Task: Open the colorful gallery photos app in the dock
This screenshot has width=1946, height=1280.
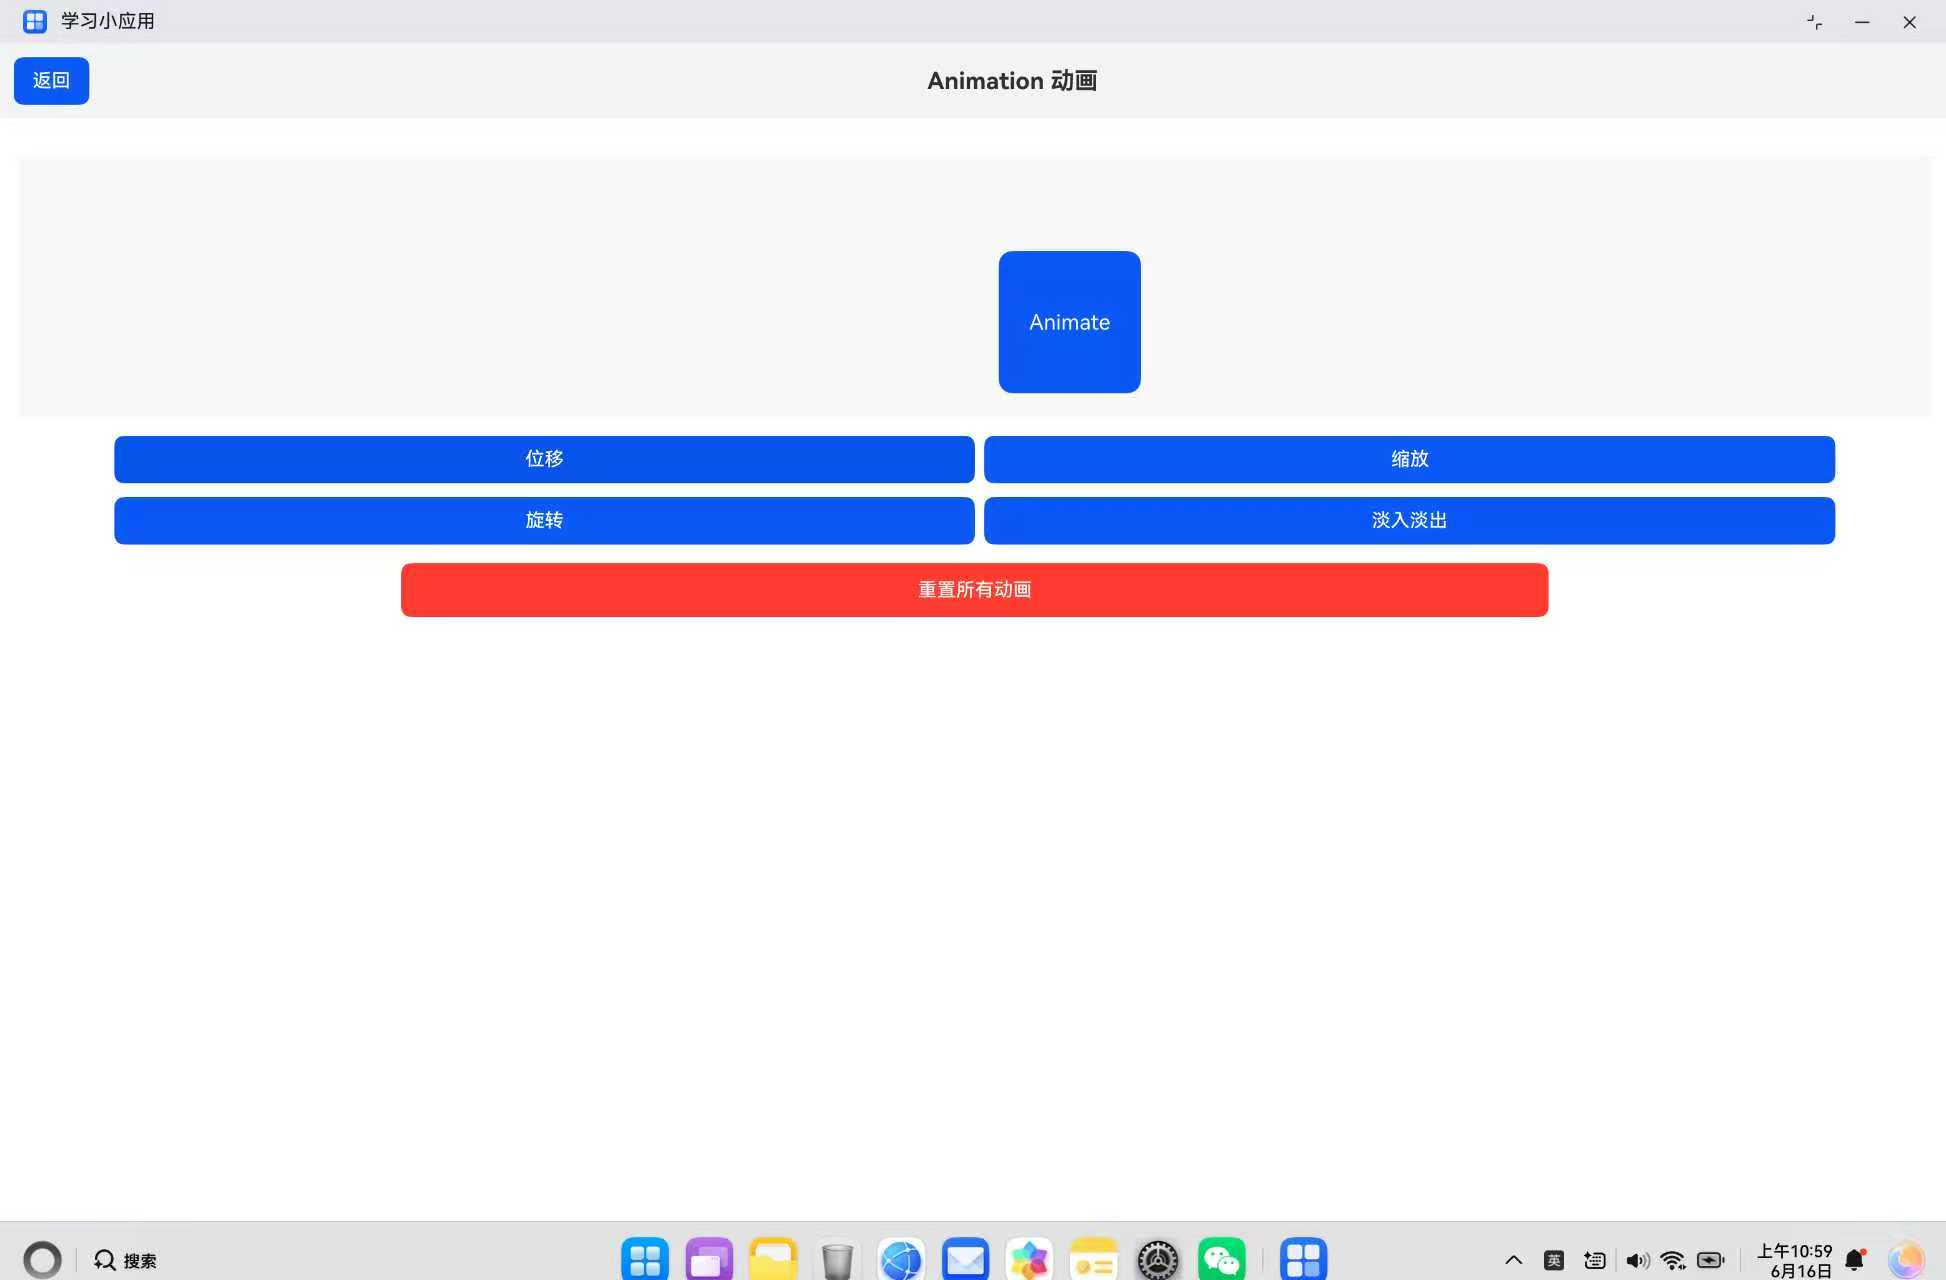Action: 1029,1260
